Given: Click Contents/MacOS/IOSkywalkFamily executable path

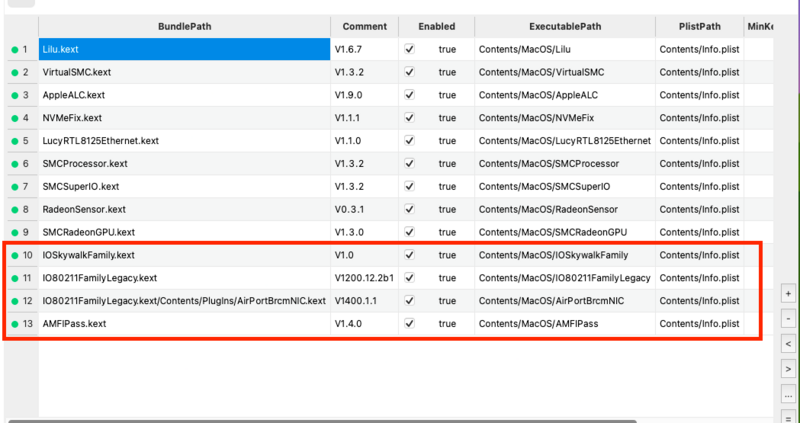Looking at the screenshot, I should pos(565,255).
